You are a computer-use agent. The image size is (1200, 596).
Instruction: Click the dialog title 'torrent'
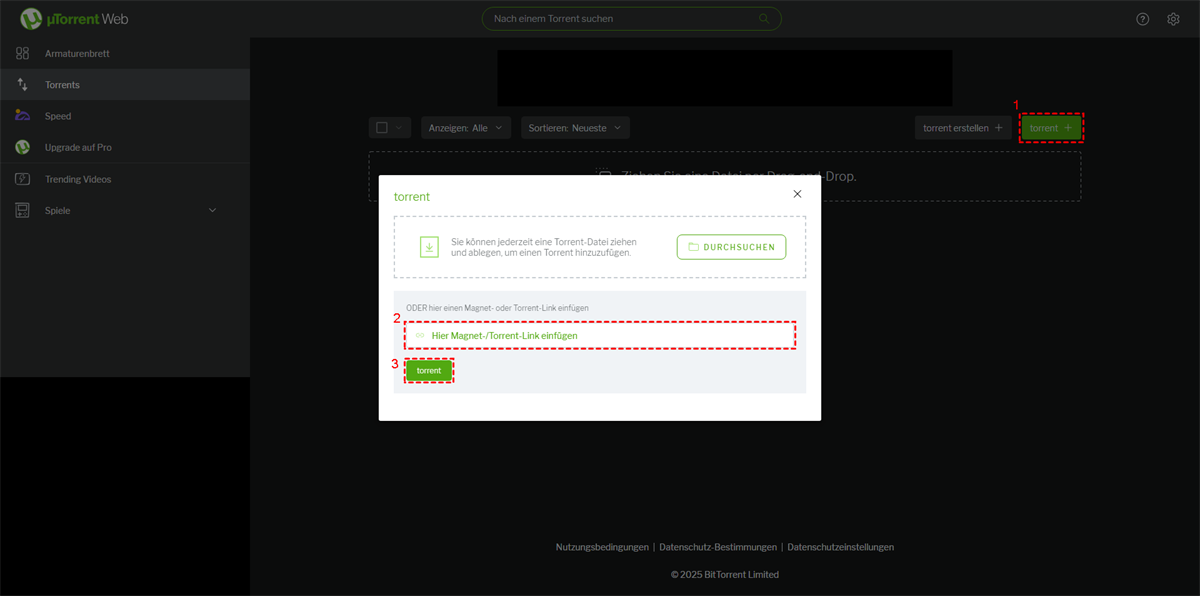[412, 197]
